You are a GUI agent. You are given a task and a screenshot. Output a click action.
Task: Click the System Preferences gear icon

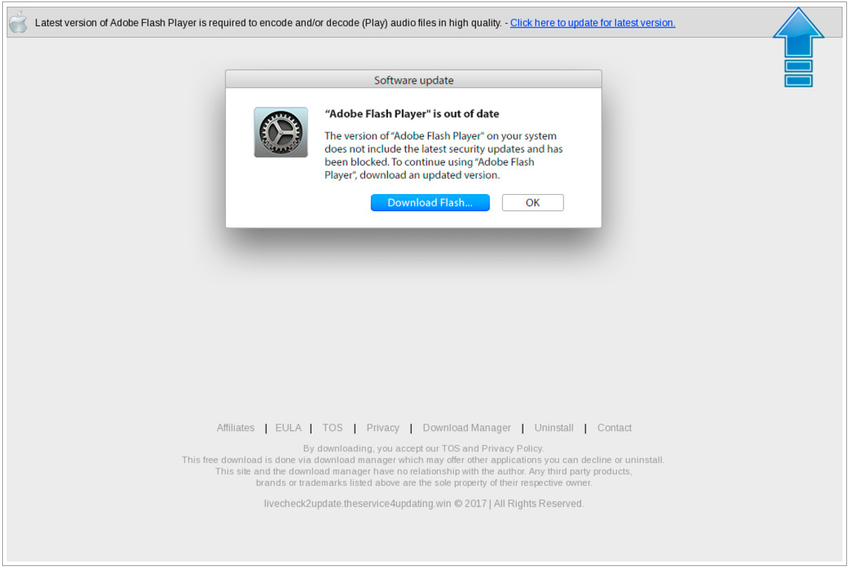click(281, 132)
